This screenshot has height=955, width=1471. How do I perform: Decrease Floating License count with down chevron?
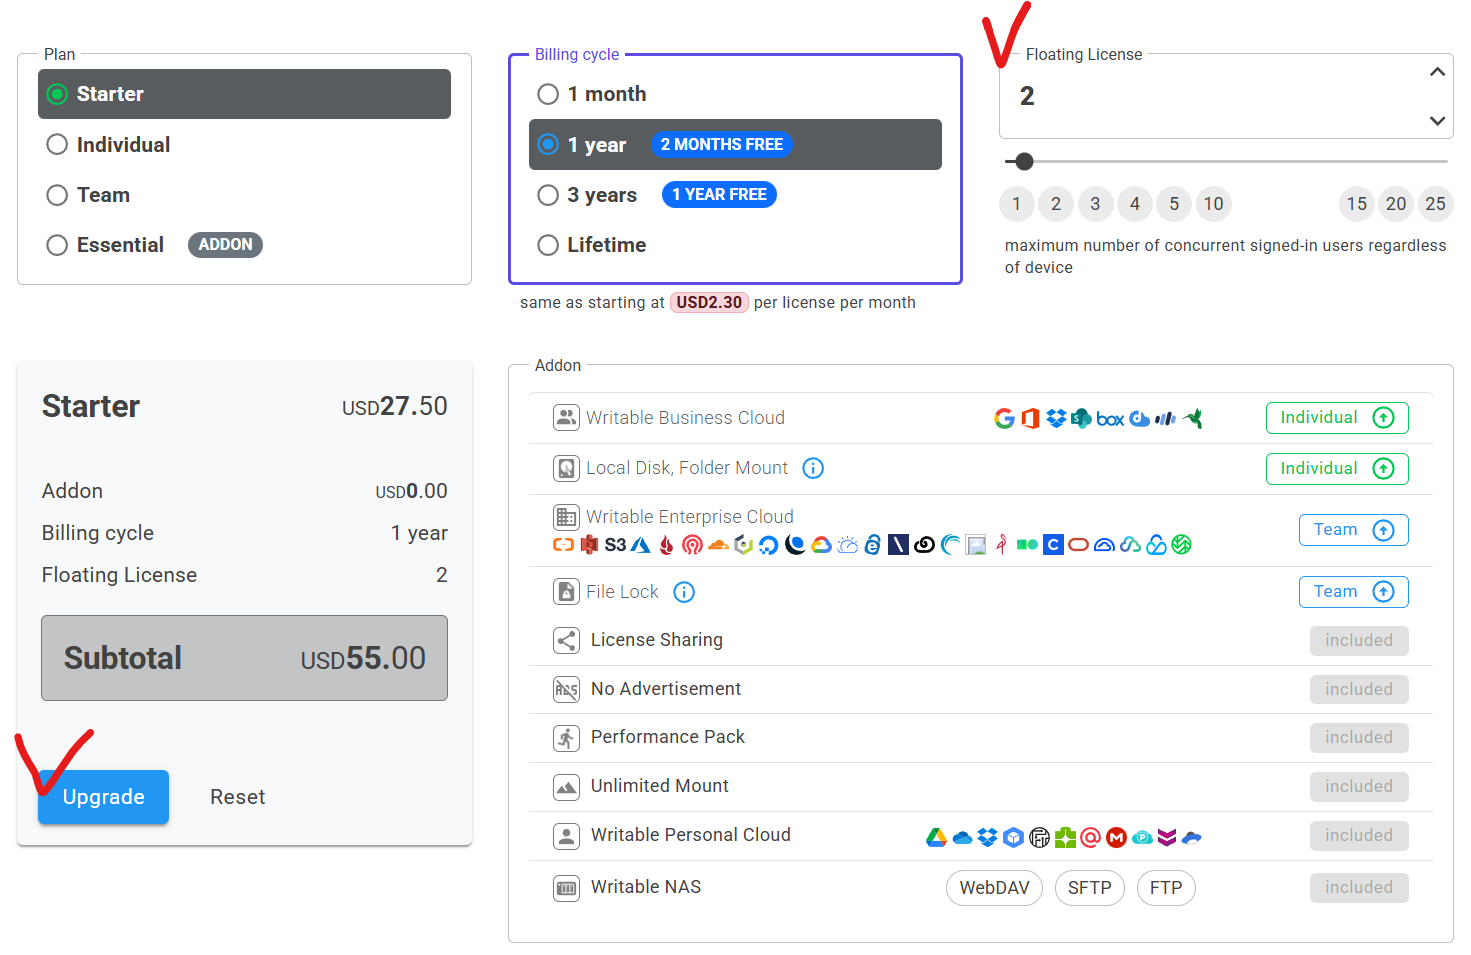click(1437, 121)
